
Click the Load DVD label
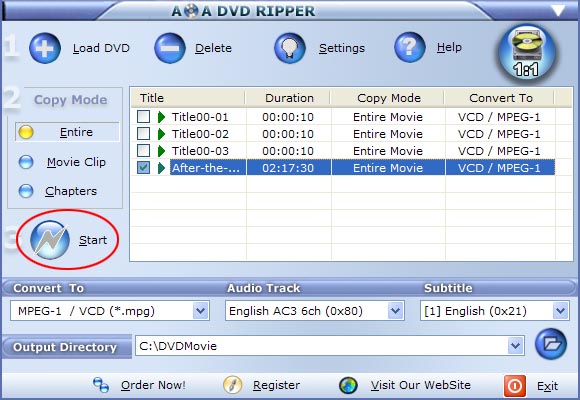pyautogui.click(x=101, y=48)
